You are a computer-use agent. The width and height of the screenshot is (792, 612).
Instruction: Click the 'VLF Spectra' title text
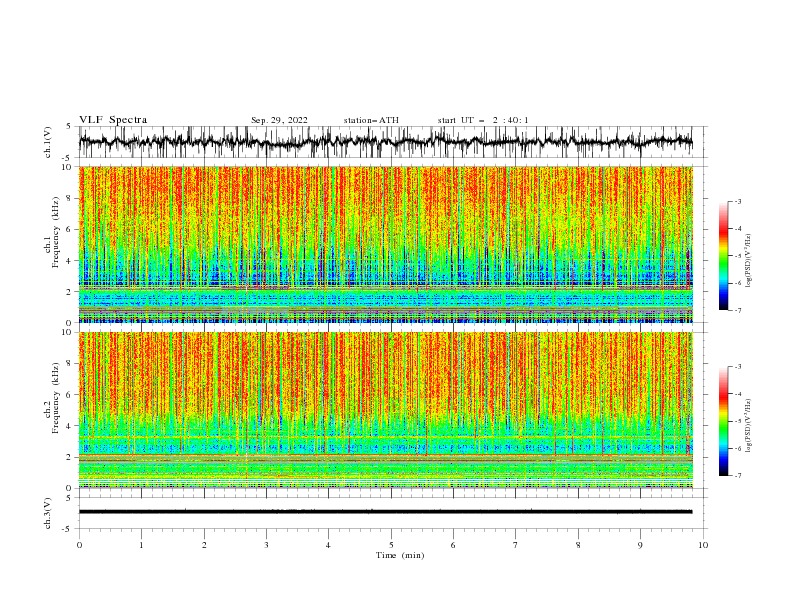pyautogui.click(x=113, y=120)
